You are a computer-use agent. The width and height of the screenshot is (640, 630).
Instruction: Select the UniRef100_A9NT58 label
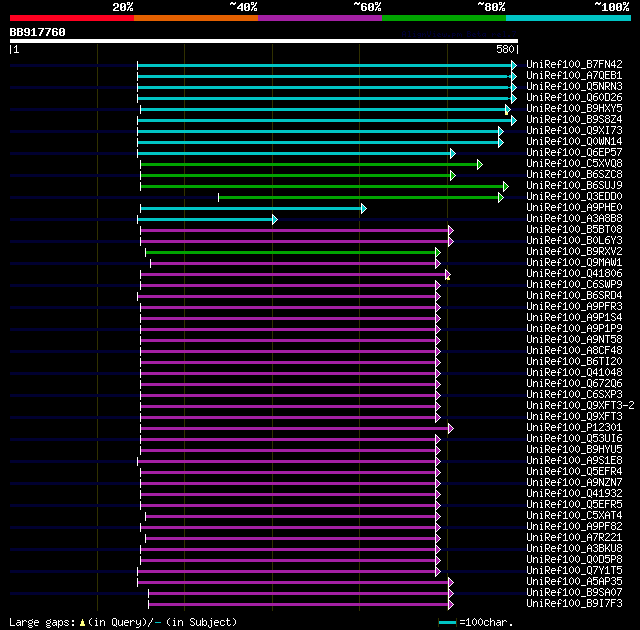(x=574, y=339)
